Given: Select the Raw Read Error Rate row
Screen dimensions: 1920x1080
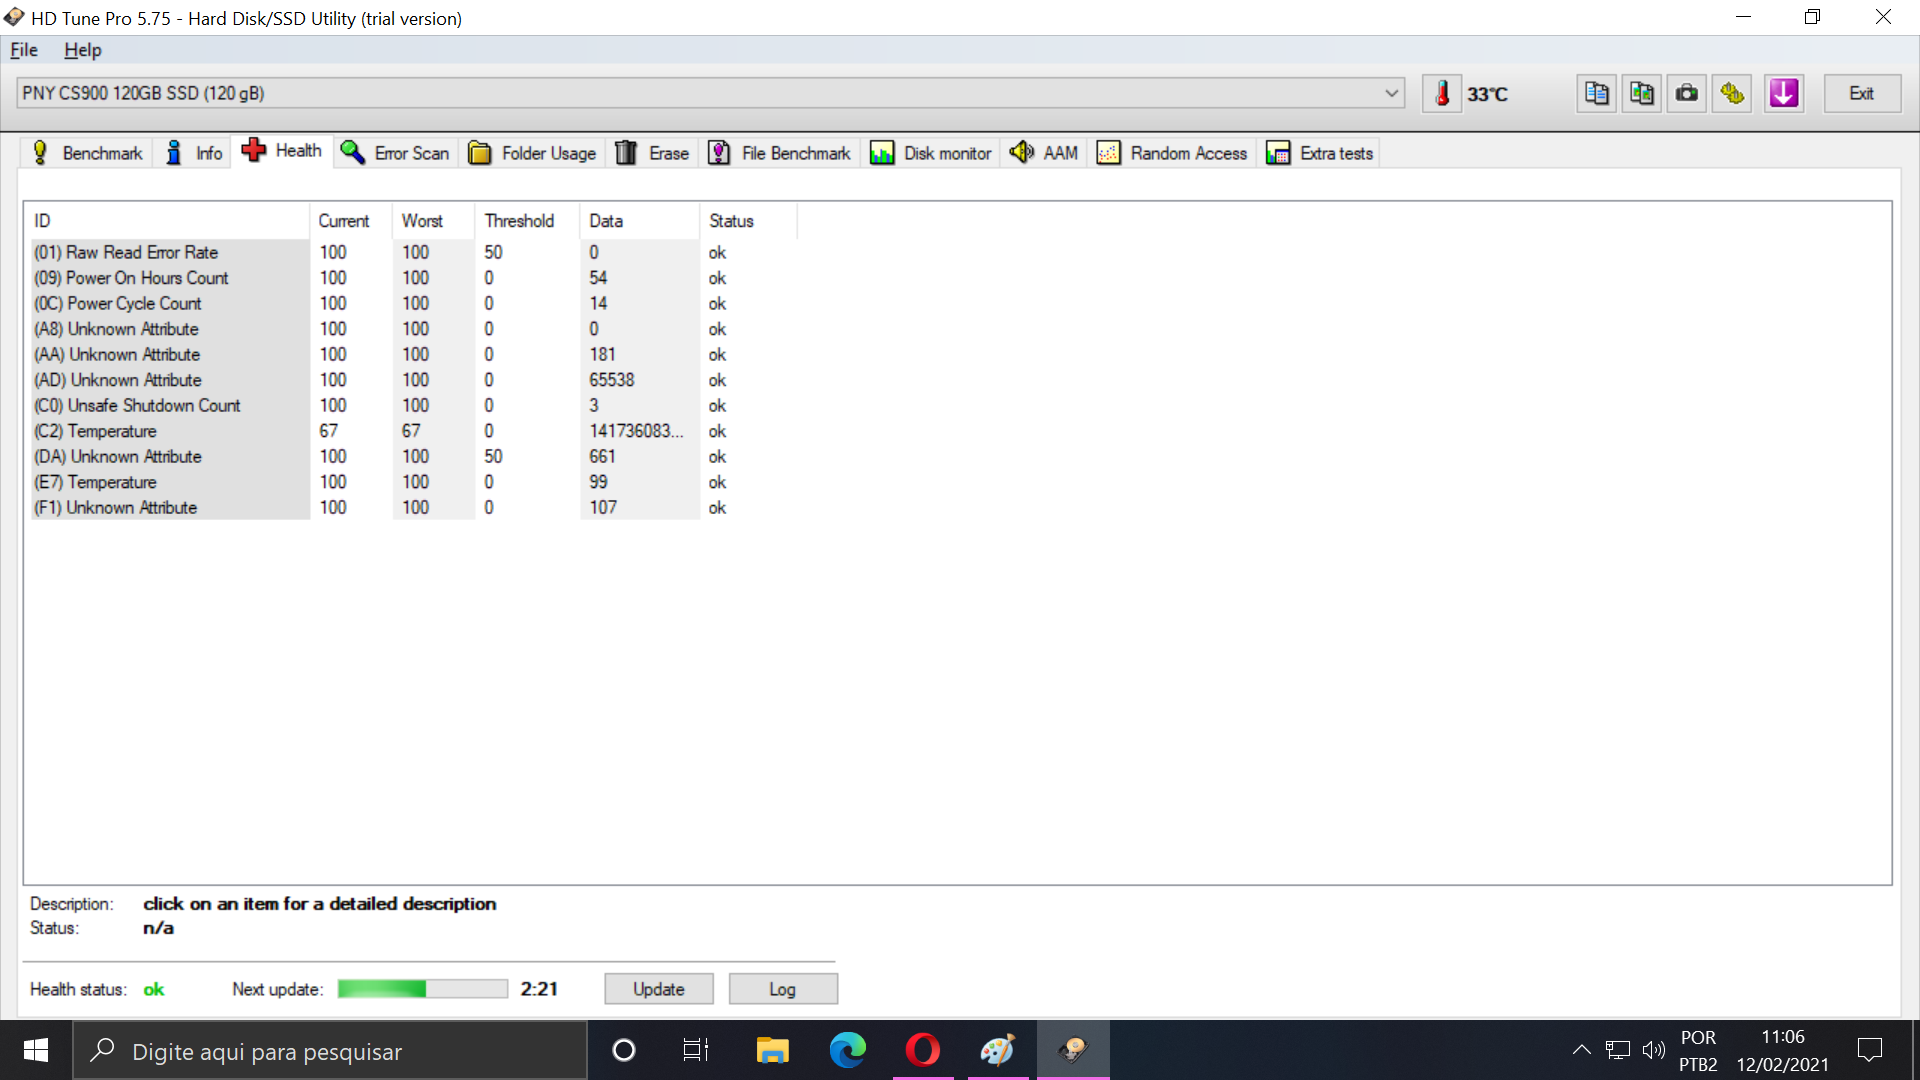Looking at the screenshot, I should (x=413, y=253).
